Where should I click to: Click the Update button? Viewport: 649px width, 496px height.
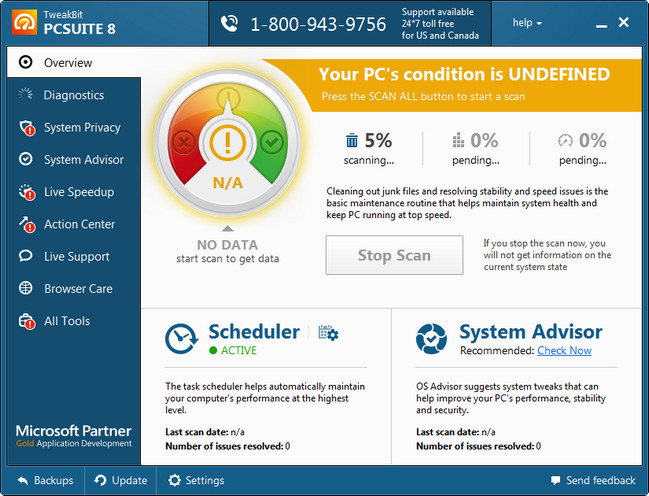[120, 480]
